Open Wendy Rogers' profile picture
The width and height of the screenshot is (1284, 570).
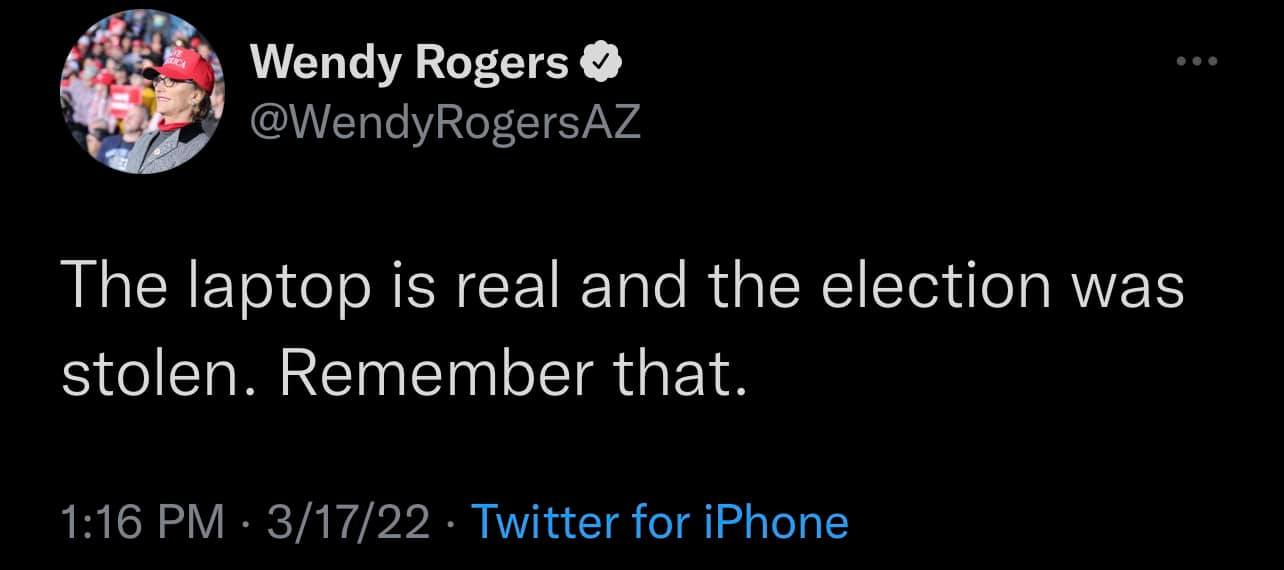(142, 95)
